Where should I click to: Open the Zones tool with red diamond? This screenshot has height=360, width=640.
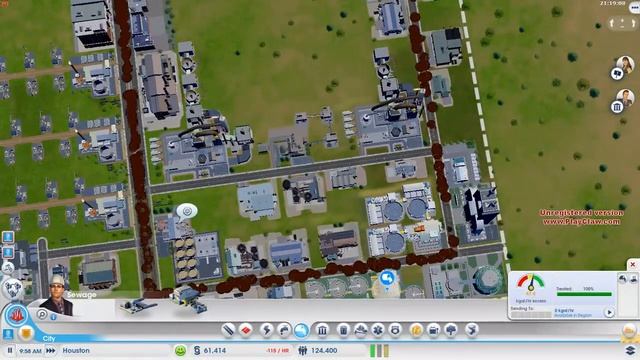pos(246,330)
